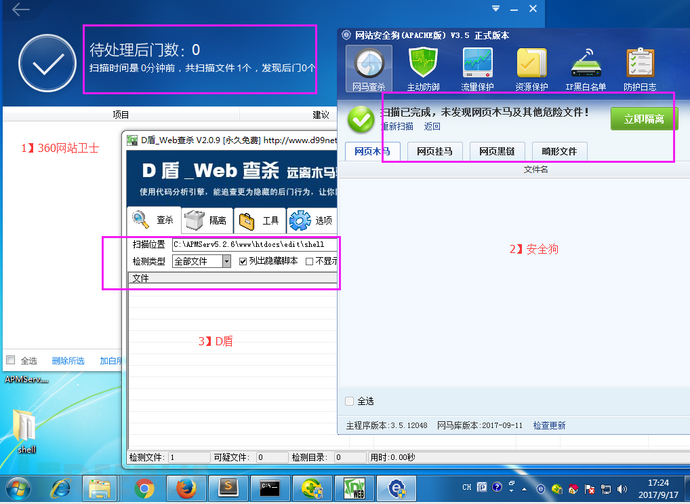
Task: Toggle the 不显示 checkbox in D盾
Action: tap(309, 261)
